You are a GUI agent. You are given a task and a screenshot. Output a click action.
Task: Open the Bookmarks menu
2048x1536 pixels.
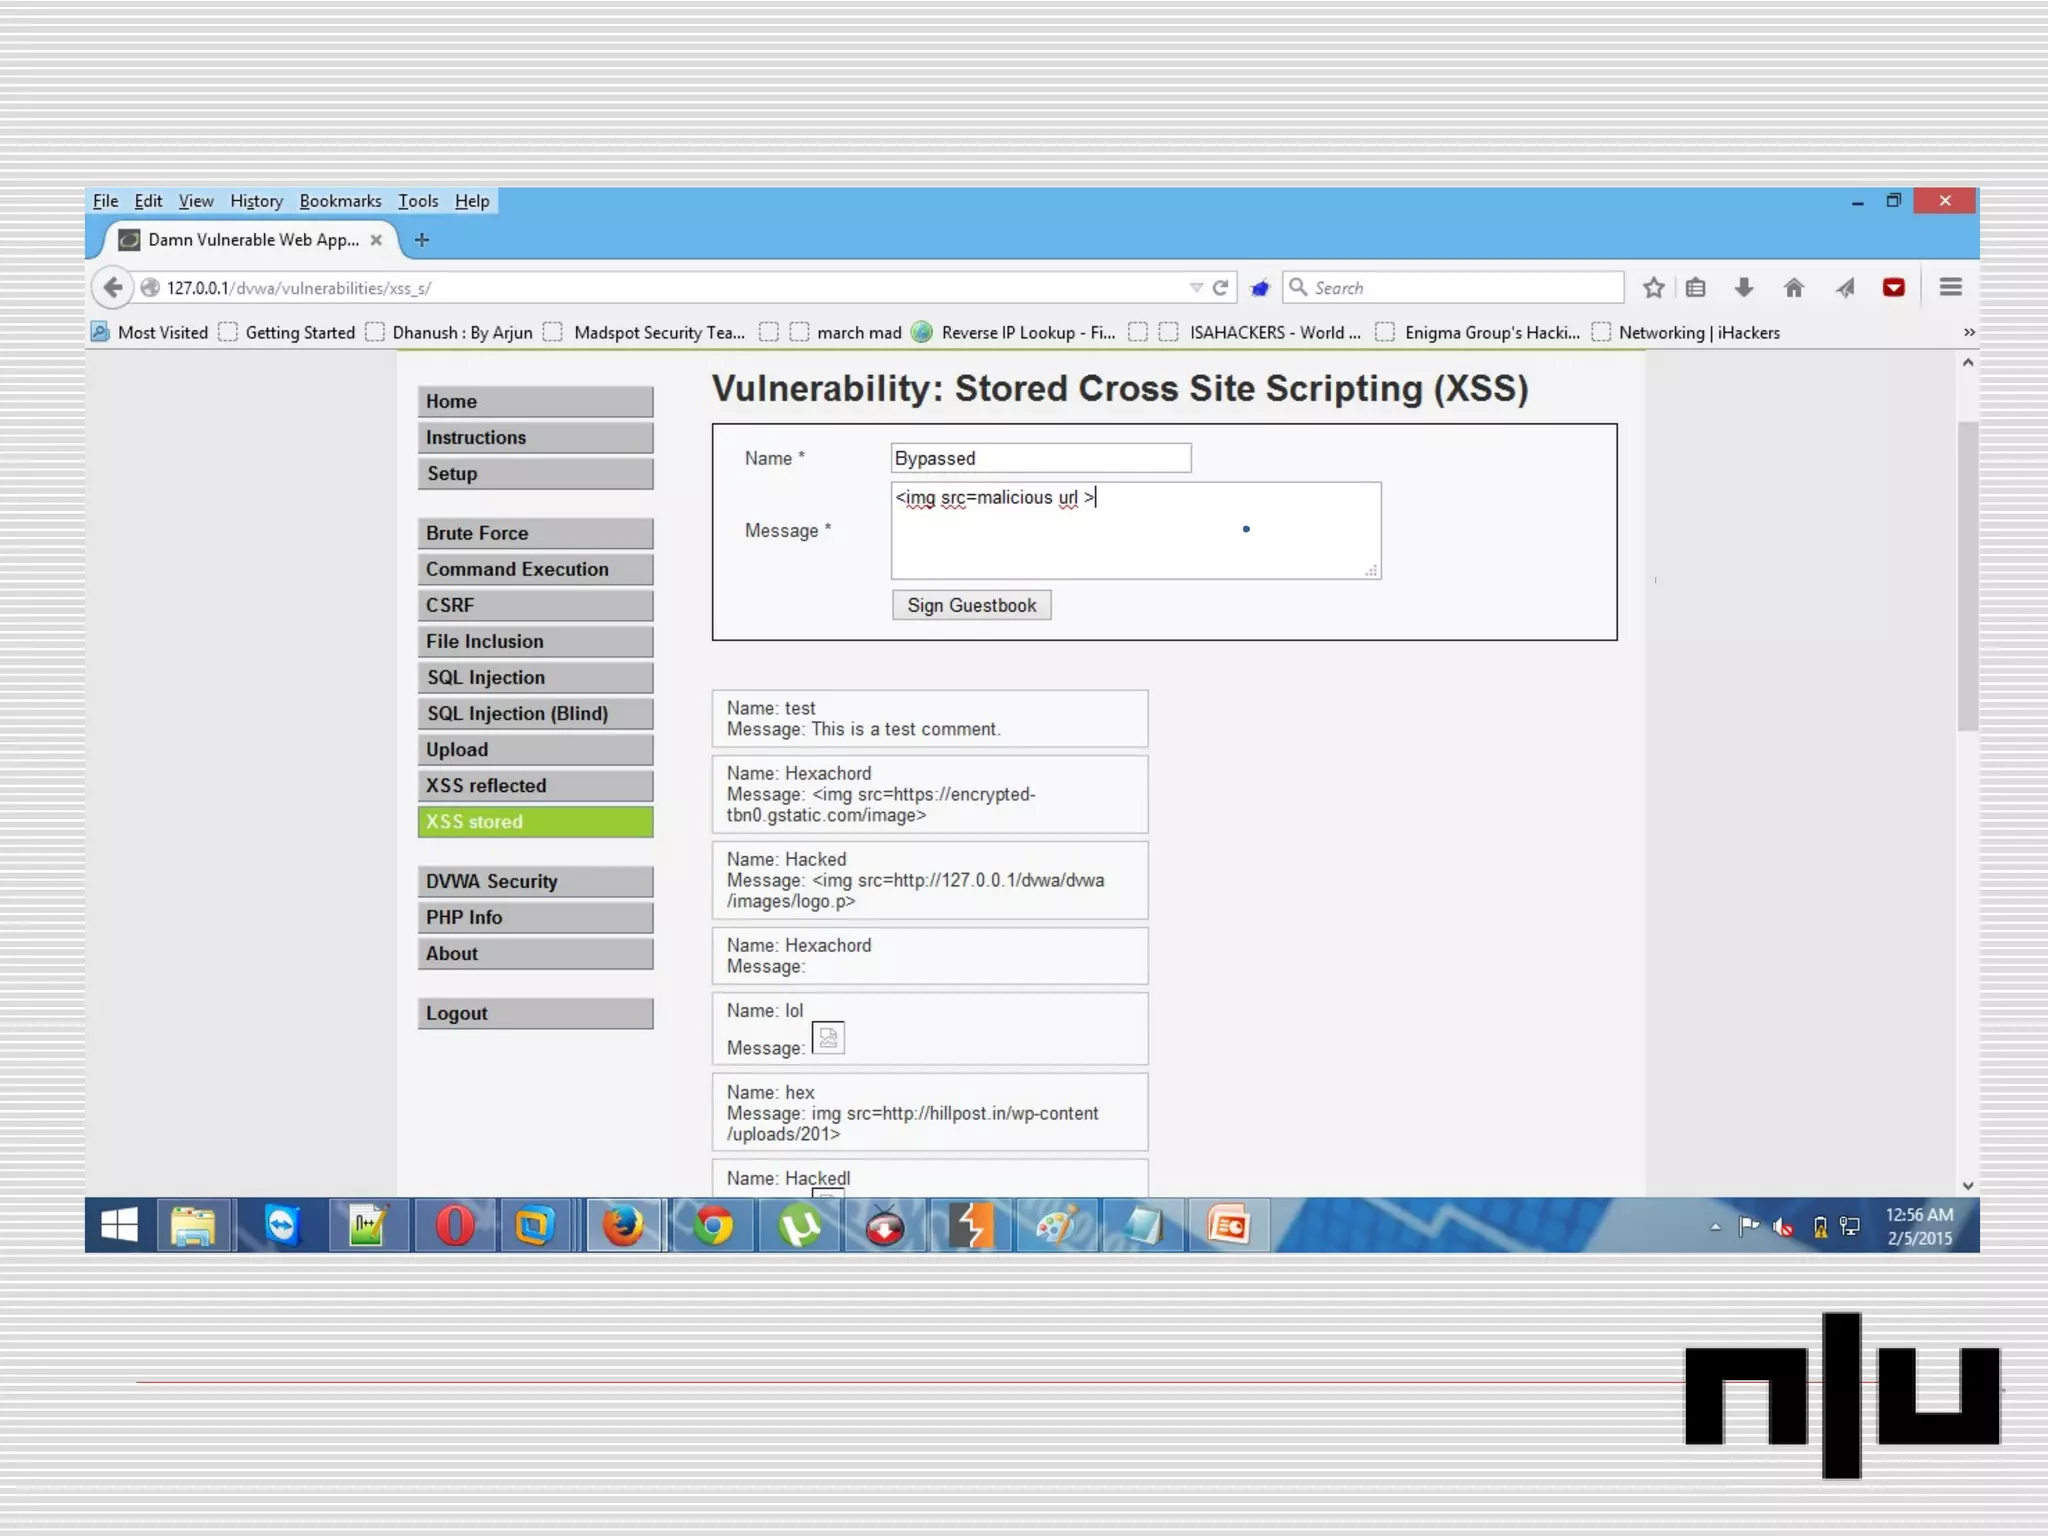tap(340, 201)
